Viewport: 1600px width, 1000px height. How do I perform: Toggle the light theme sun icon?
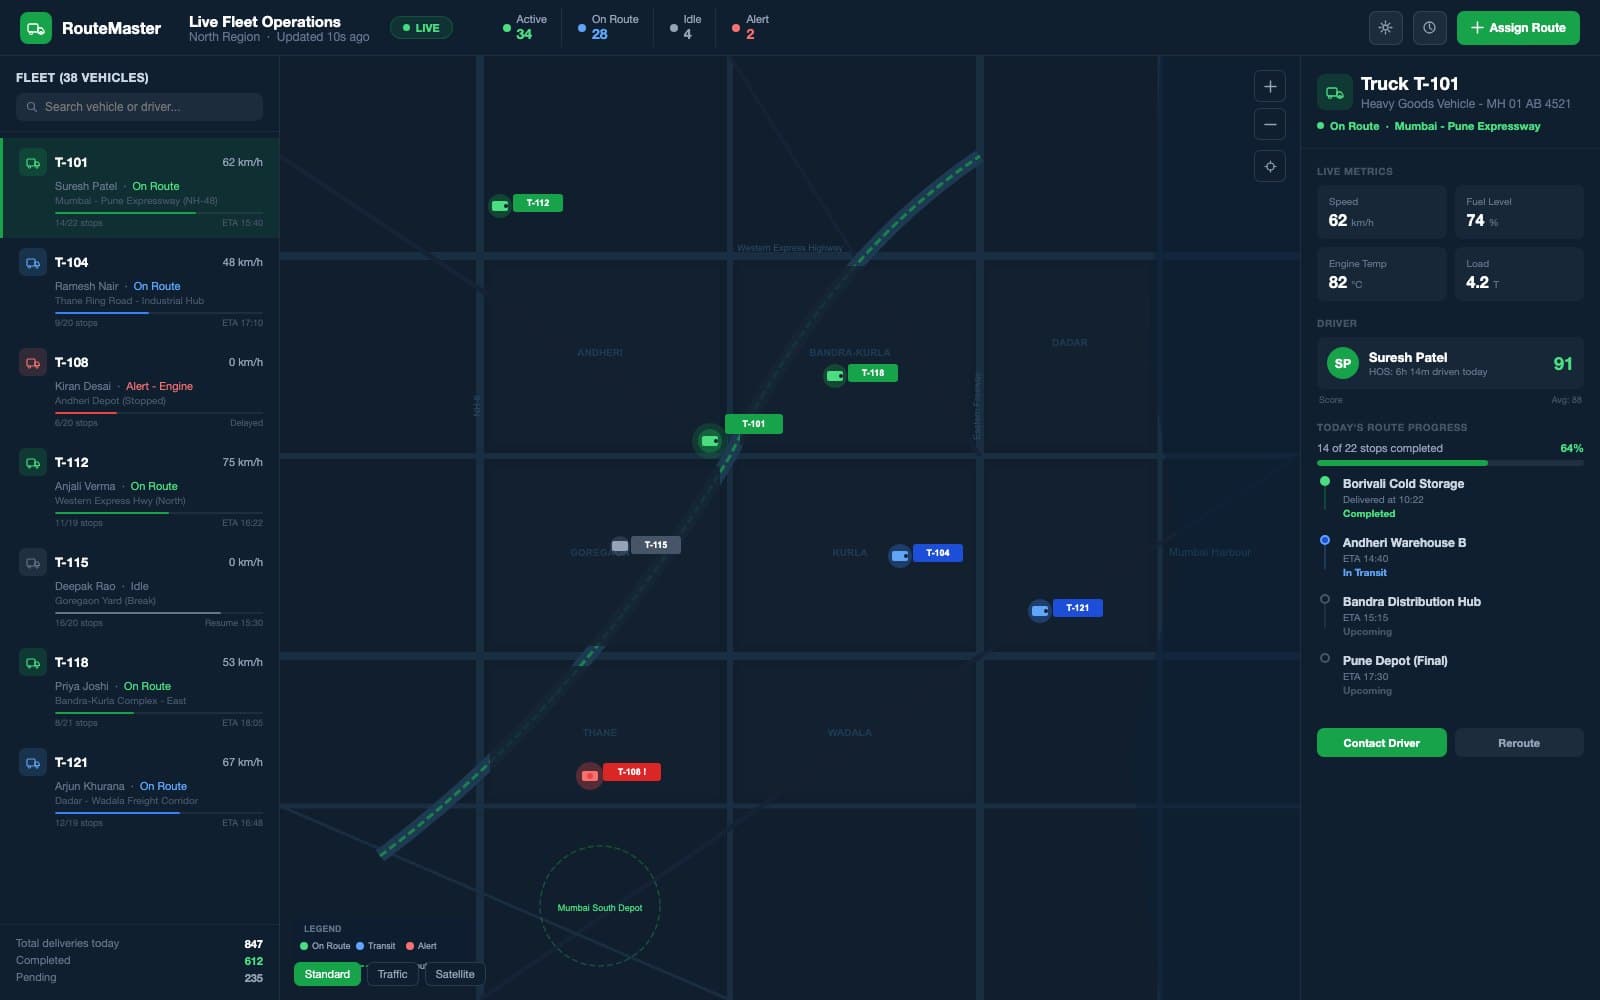click(1385, 28)
